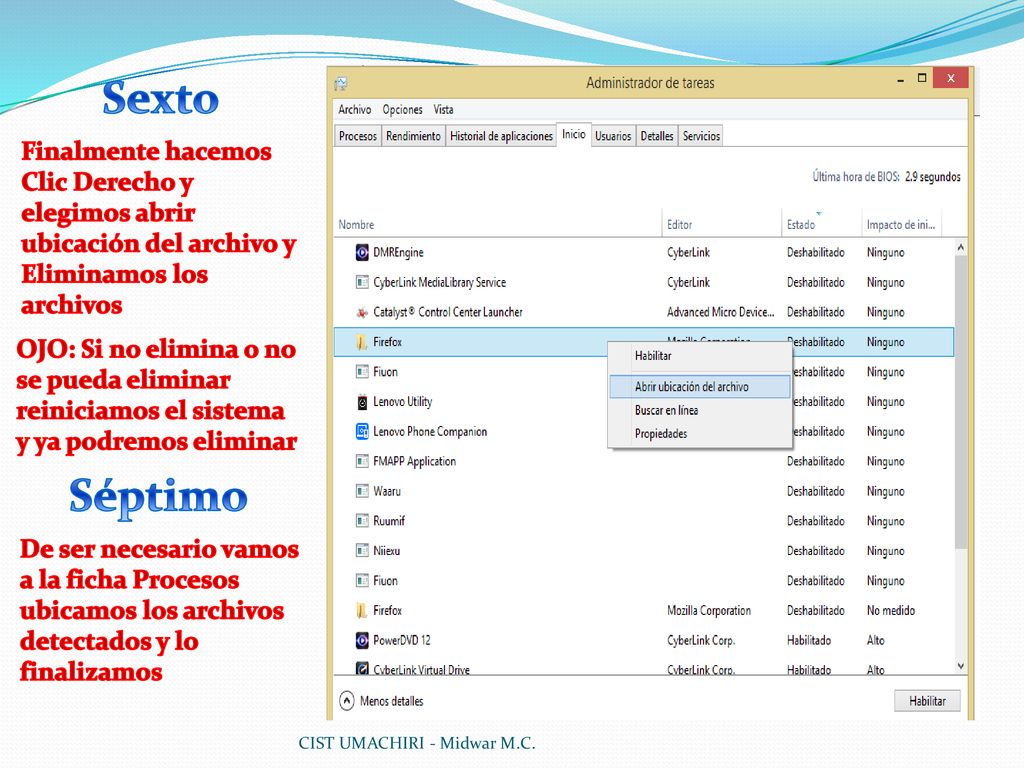Click the Lenovo Utility icon

pyautogui.click(x=362, y=402)
